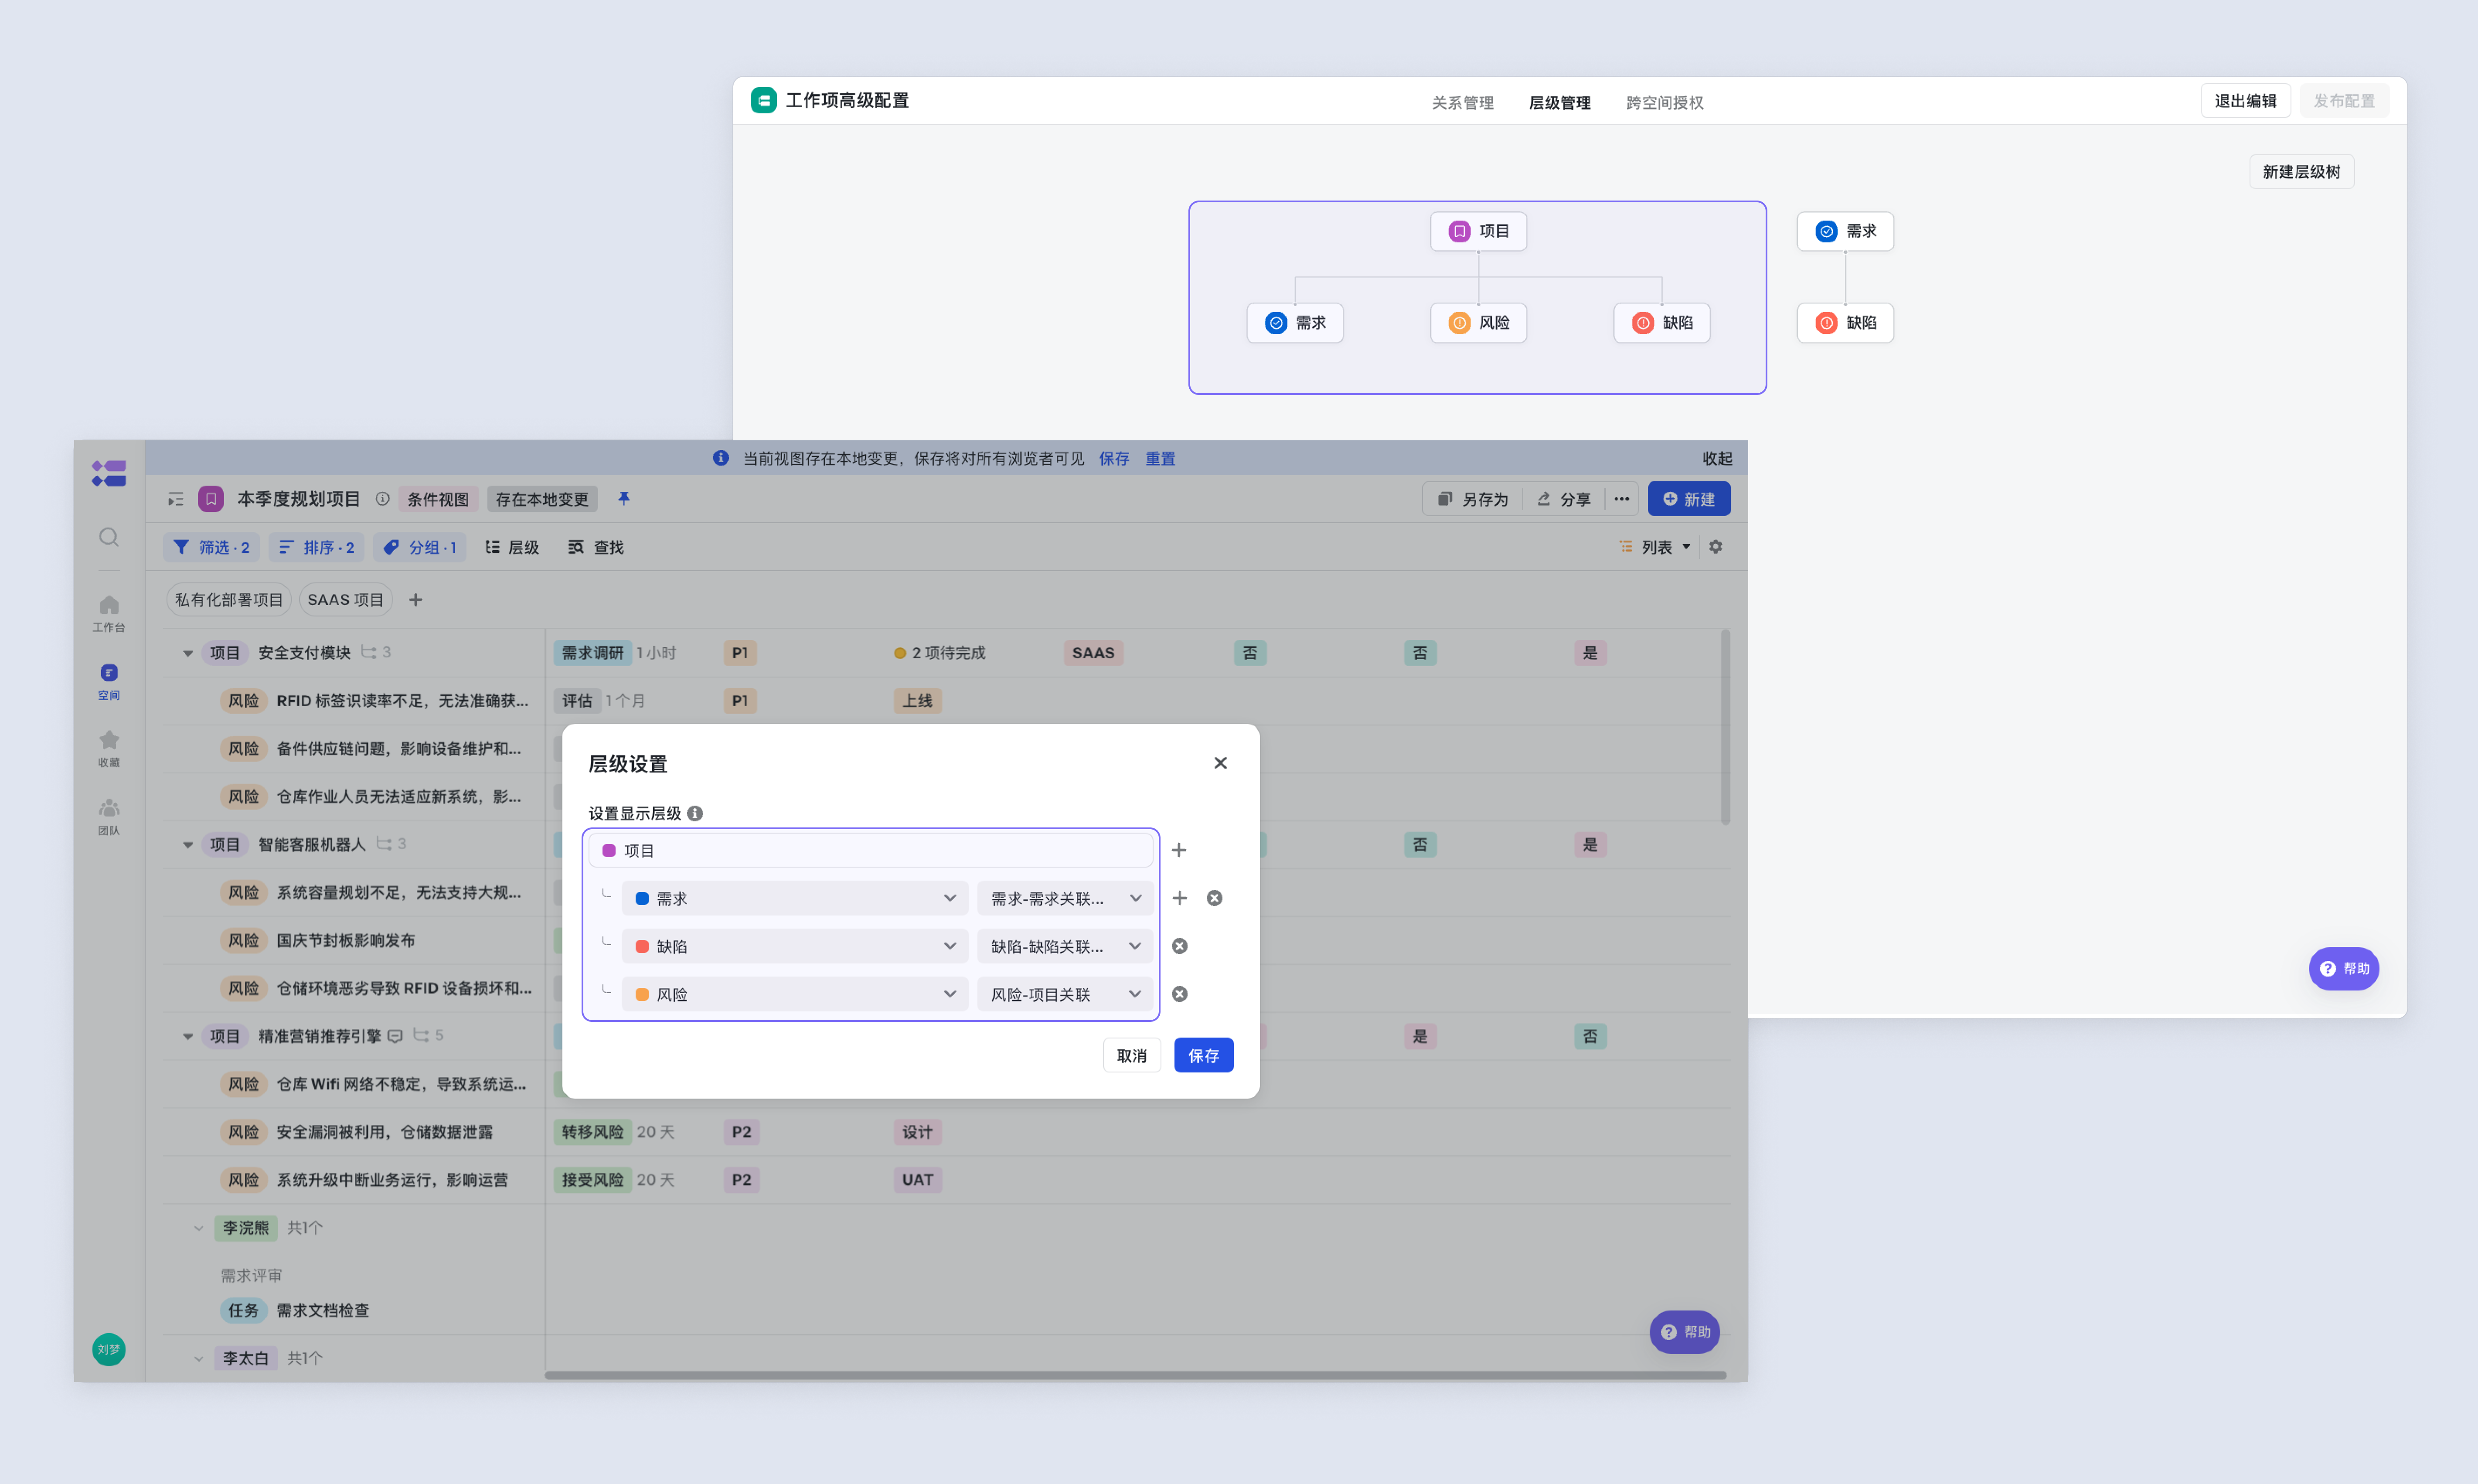Open the 需求 work item type dropdown

point(795,898)
